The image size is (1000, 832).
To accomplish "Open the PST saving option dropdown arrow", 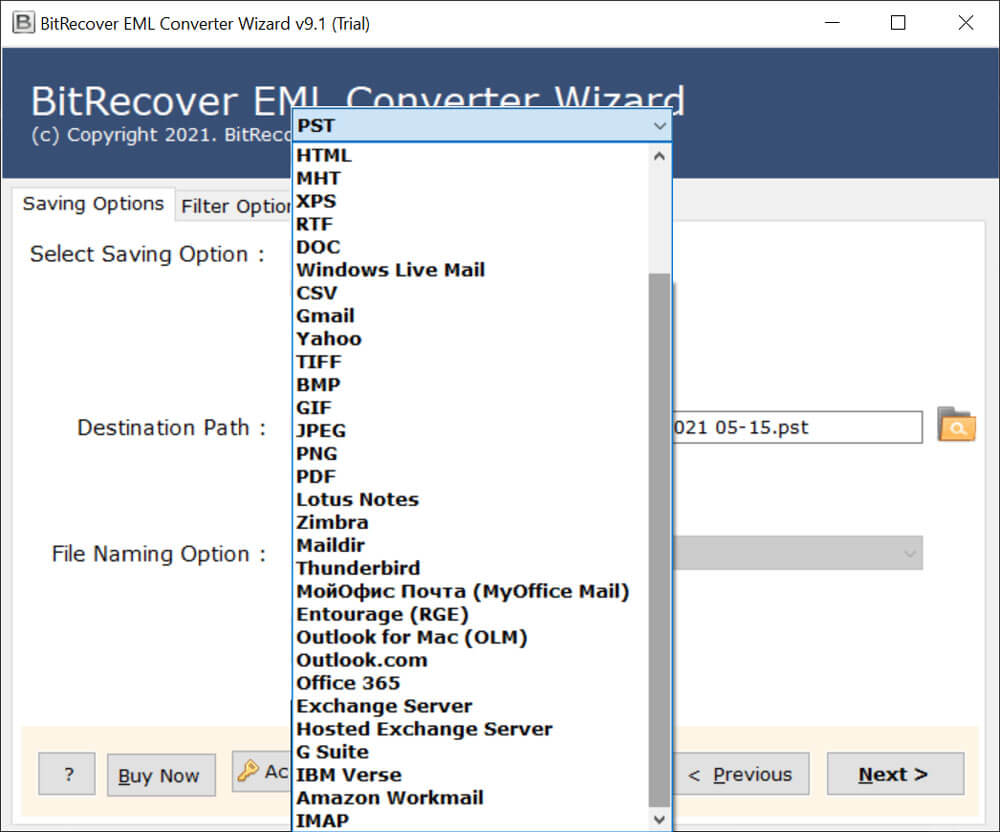I will [x=659, y=126].
